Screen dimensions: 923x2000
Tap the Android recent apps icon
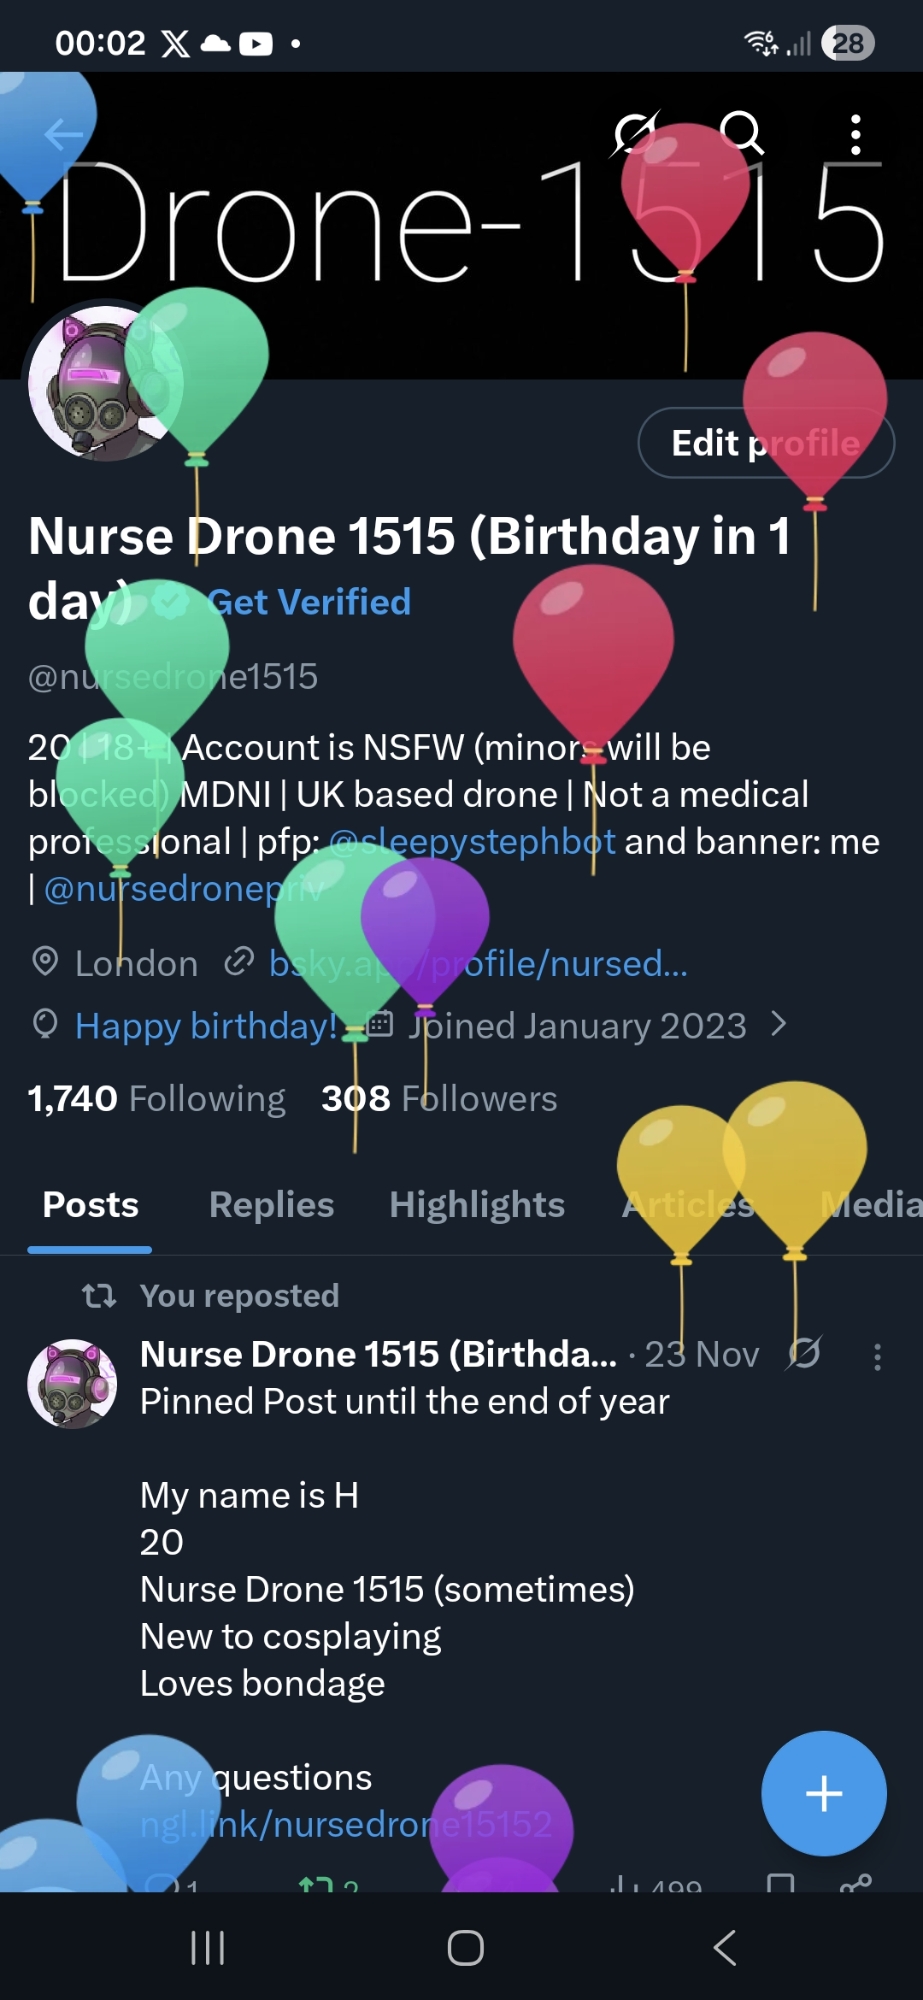pyautogui.click(x=207, y=1947)
